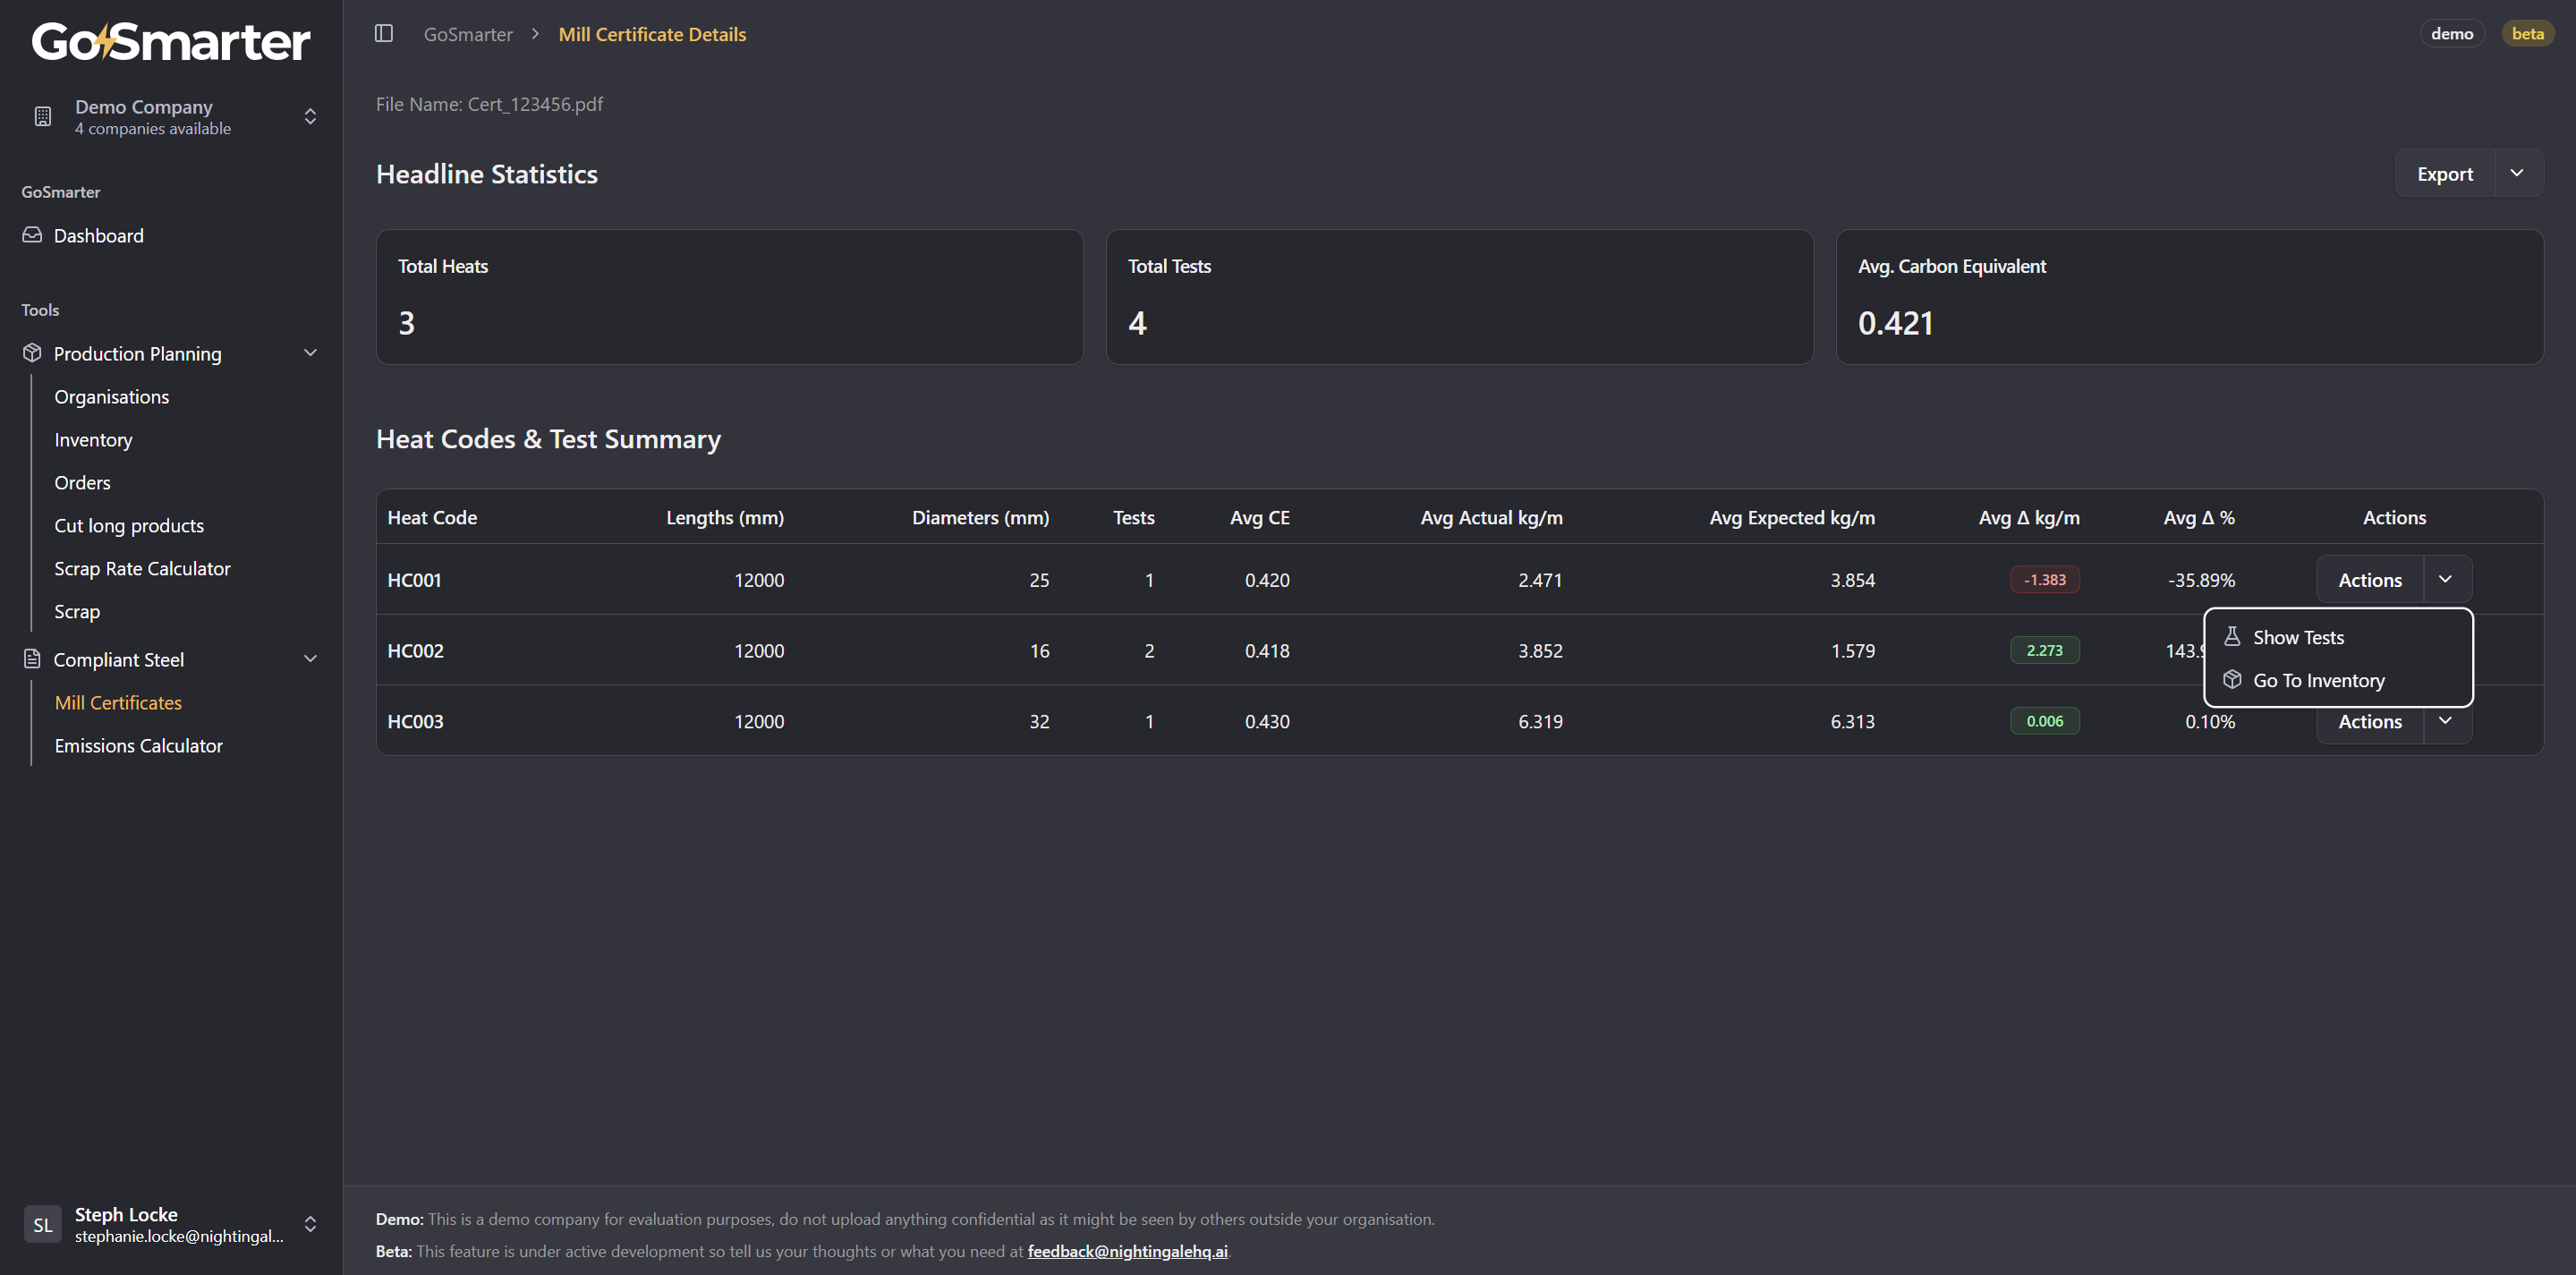The image size is (2576, 1275).
Task: Click the Go To Inventory box icon
Action: click(2231, 680)
